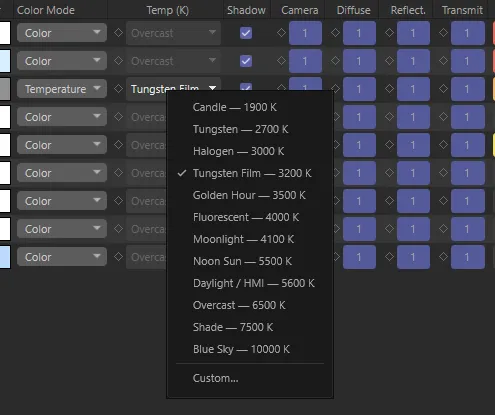The width and height of the screenshot is (495, 415).
Task: Select the checked Tungsten Film — 3200 K entry
Action: [250, 173]
